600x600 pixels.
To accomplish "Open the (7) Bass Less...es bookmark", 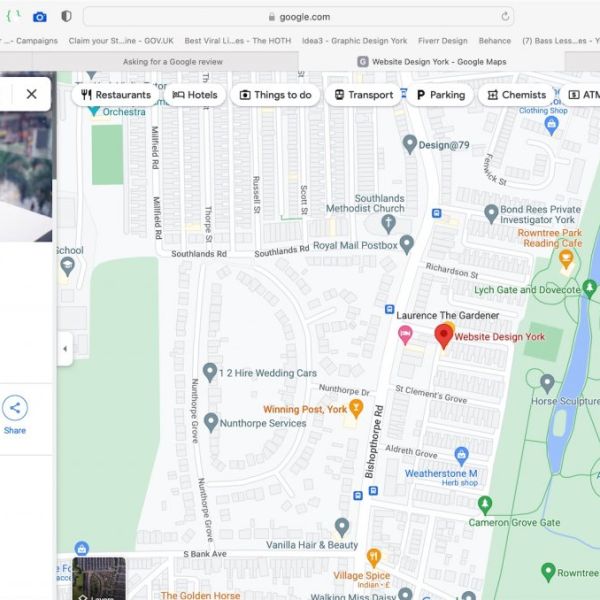I will click(561, 41).
